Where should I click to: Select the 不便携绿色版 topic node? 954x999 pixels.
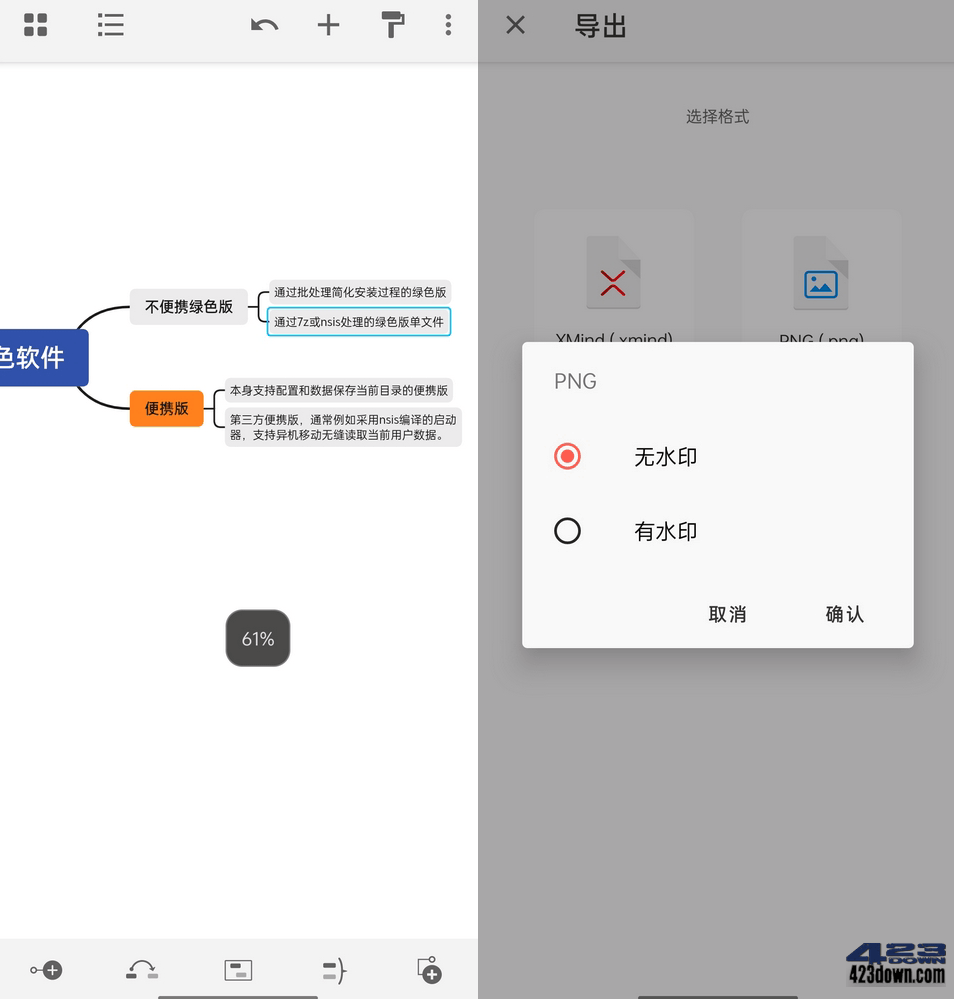pyautogui.click(x=188, y=307)
